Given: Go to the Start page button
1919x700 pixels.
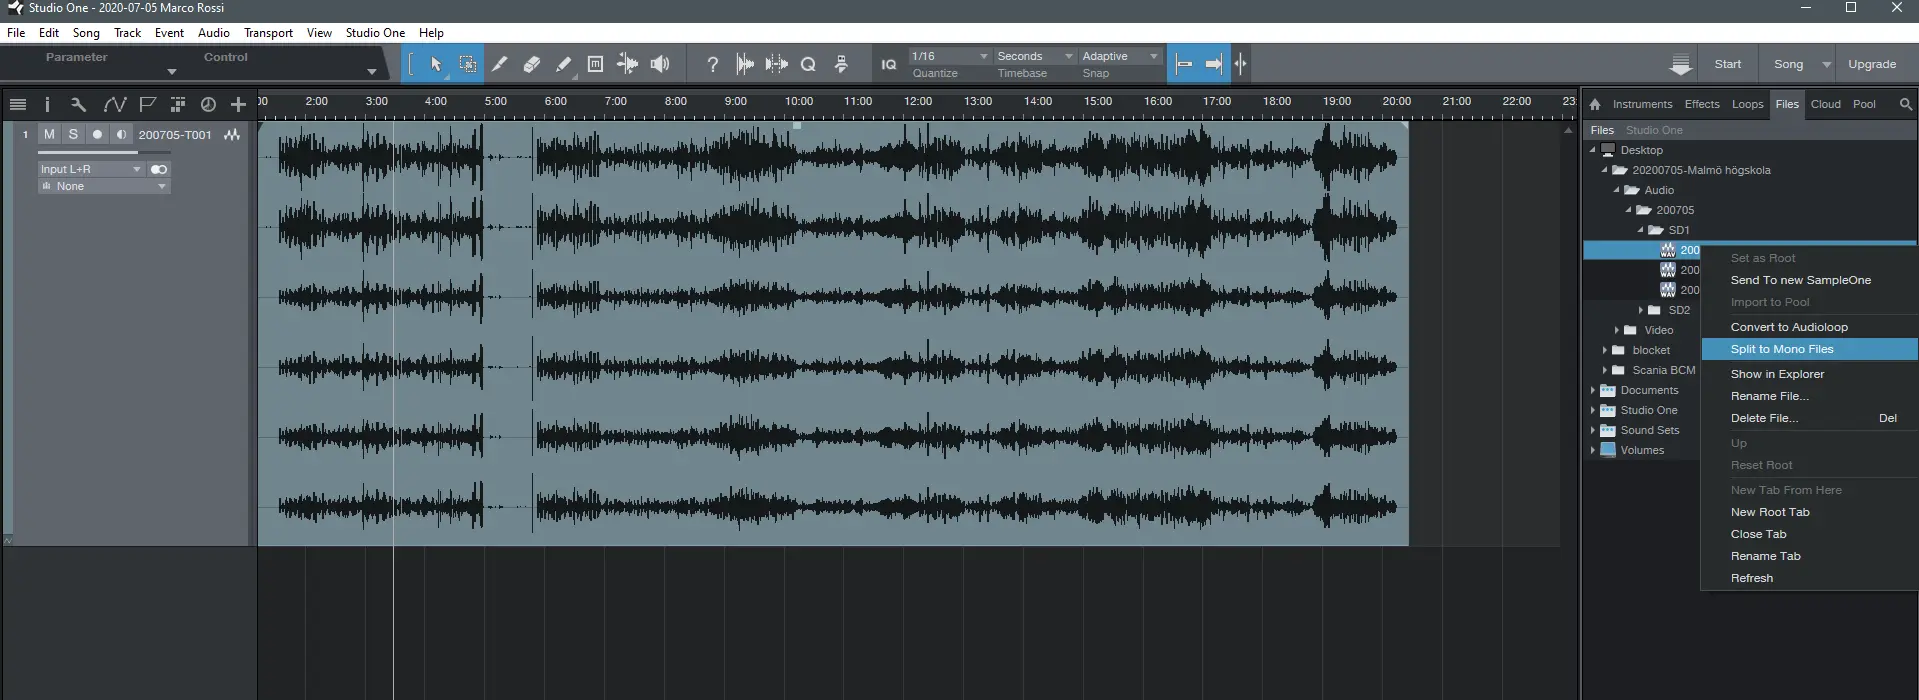Looking at the screenshot, I should [x=1727, y=64].
